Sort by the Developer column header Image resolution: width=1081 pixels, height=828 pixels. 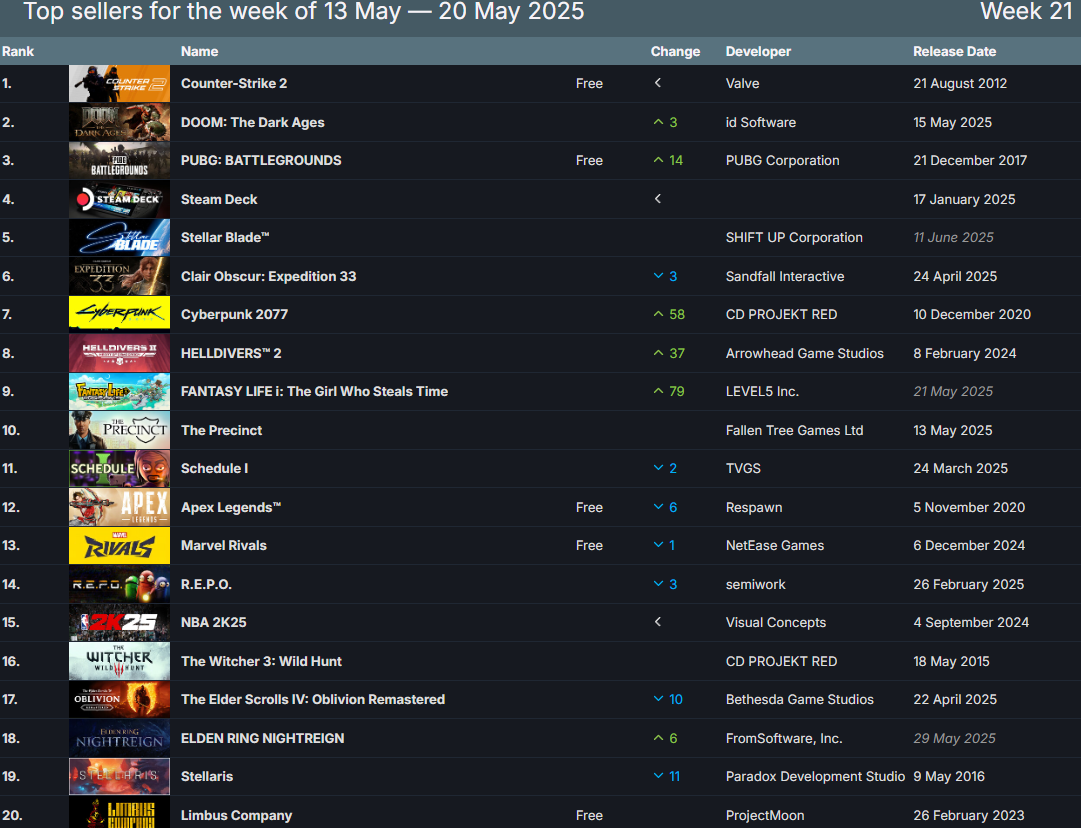758,51
